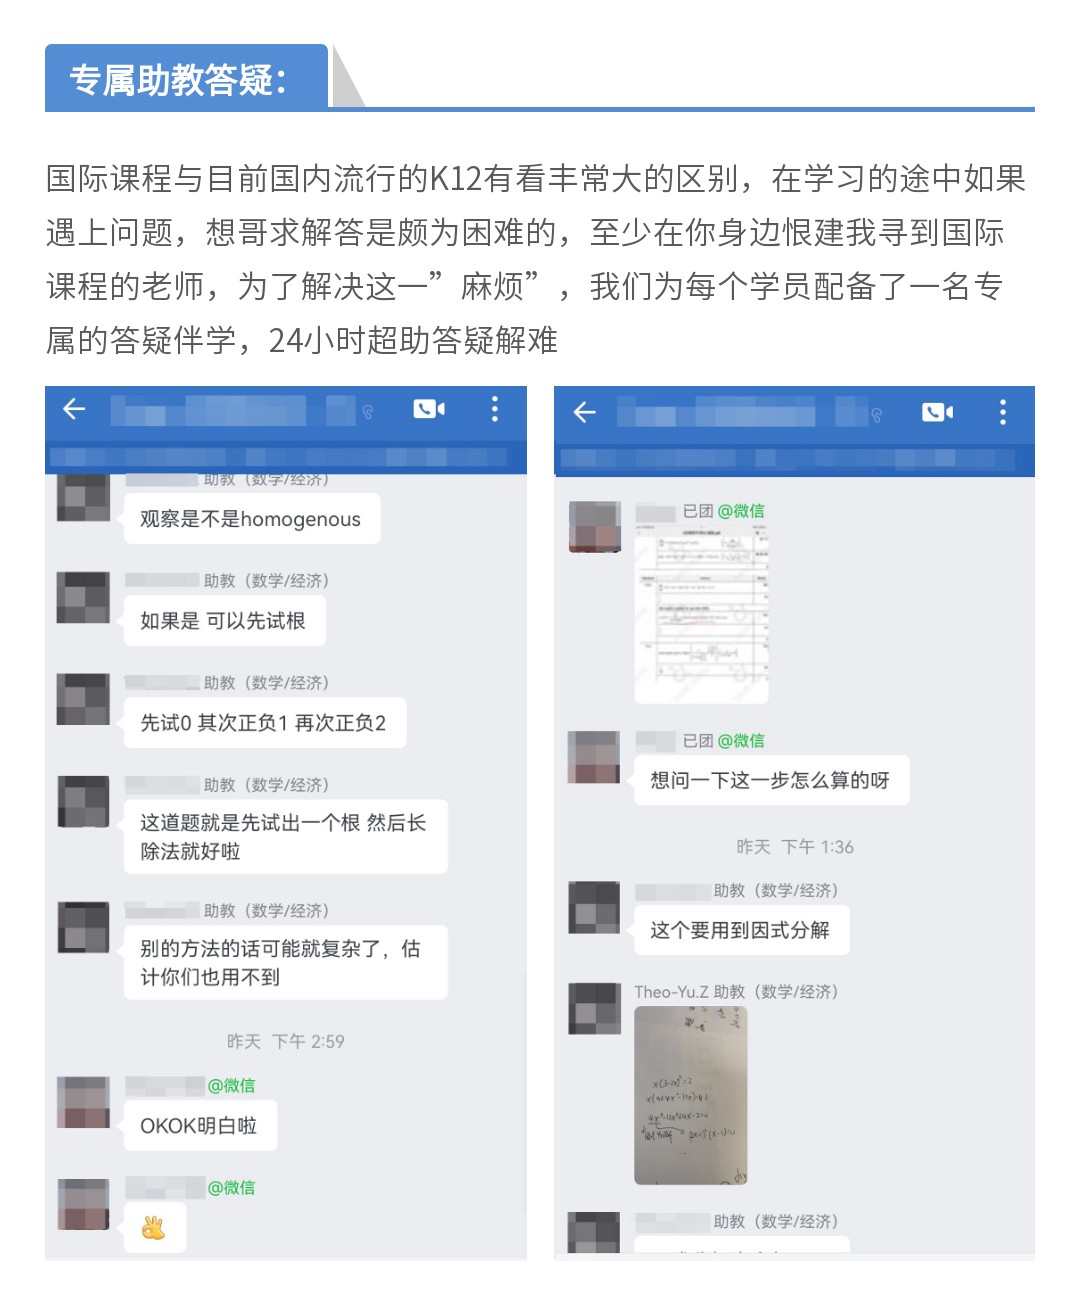The height and width of the screenshot is (1289, 1080).
Task: Open three-dot menu in right chat
Action: pos(1003,412)
